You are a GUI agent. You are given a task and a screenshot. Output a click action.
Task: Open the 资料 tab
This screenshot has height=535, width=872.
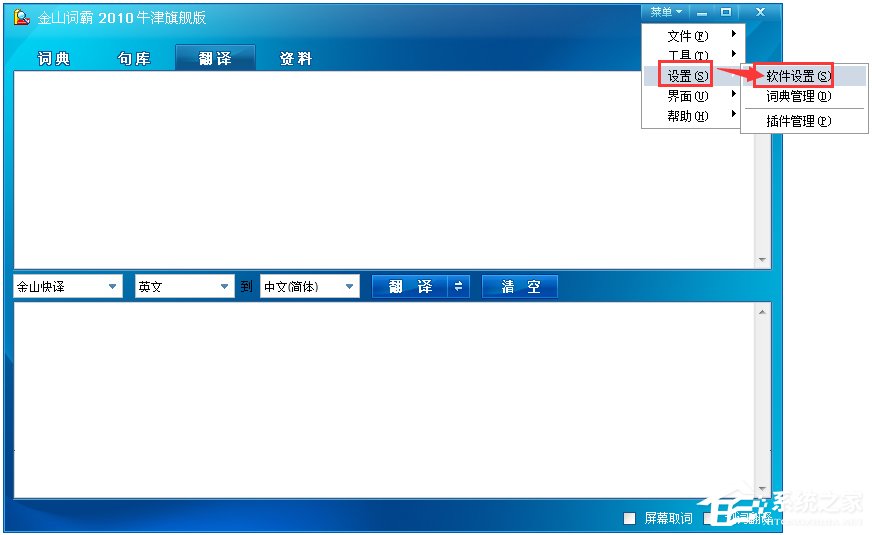(296, 58)
